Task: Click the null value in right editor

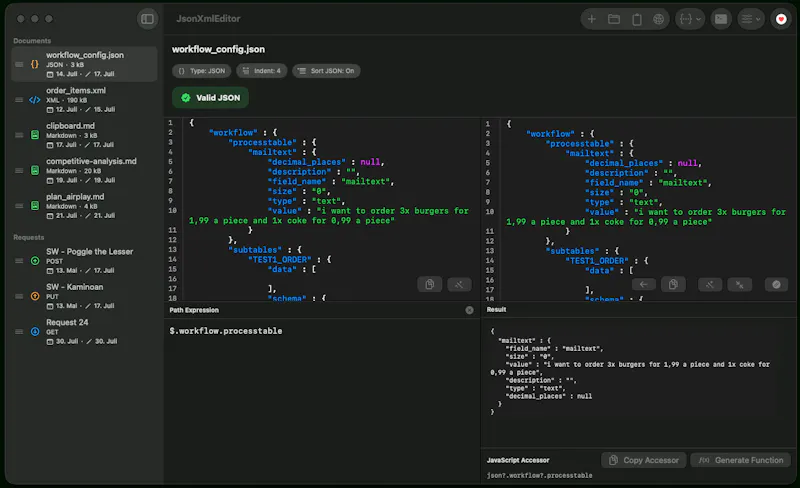Action: tap(687, 163)
